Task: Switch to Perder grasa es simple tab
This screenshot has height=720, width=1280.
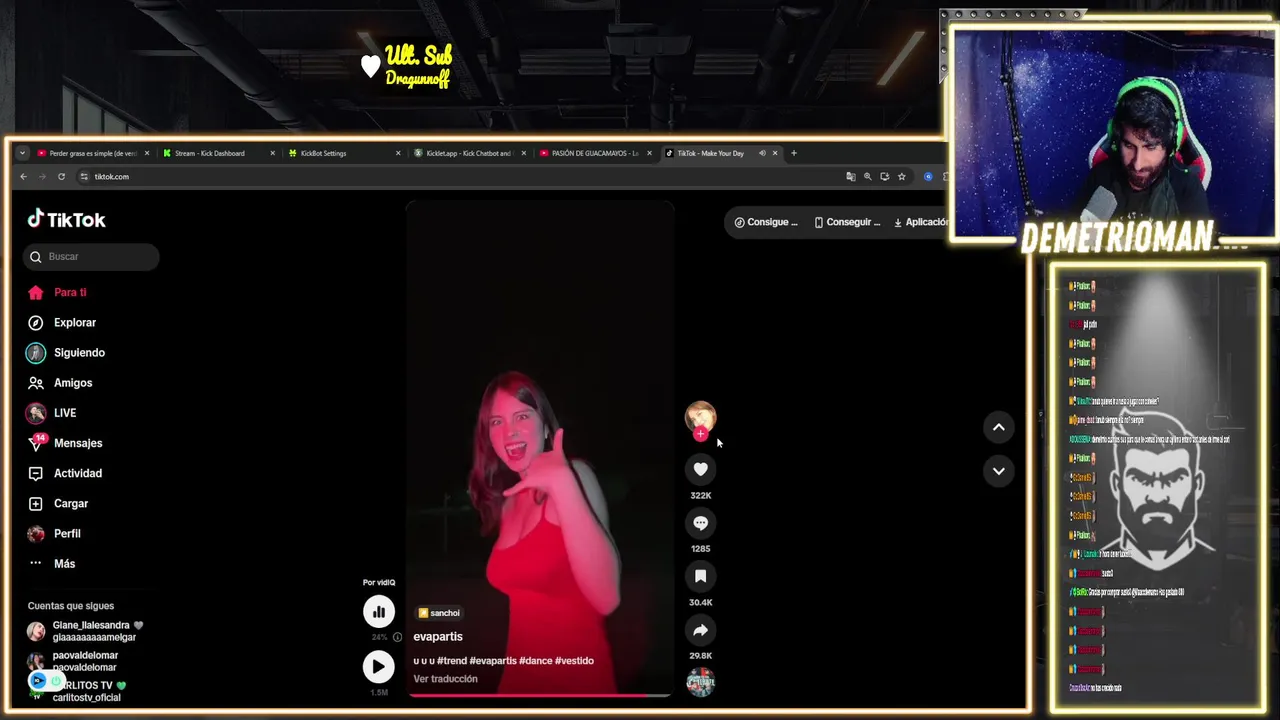Action: click(92, 153)
